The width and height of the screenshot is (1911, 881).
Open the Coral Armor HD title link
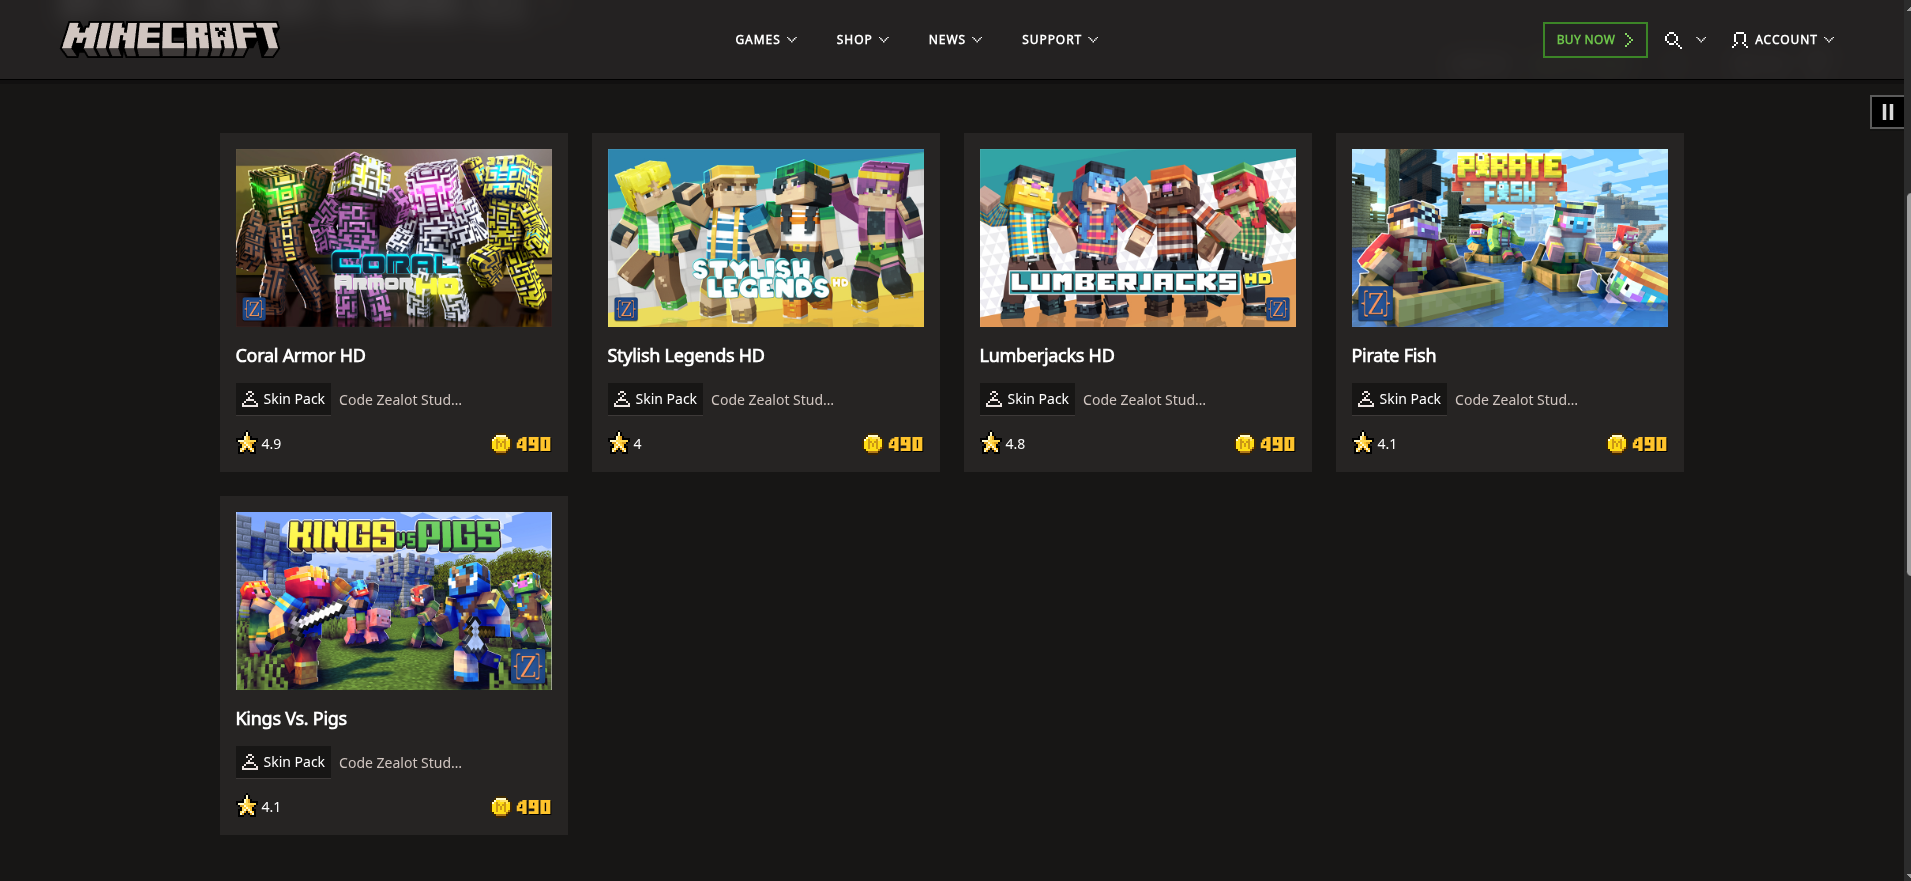point(300,356)
